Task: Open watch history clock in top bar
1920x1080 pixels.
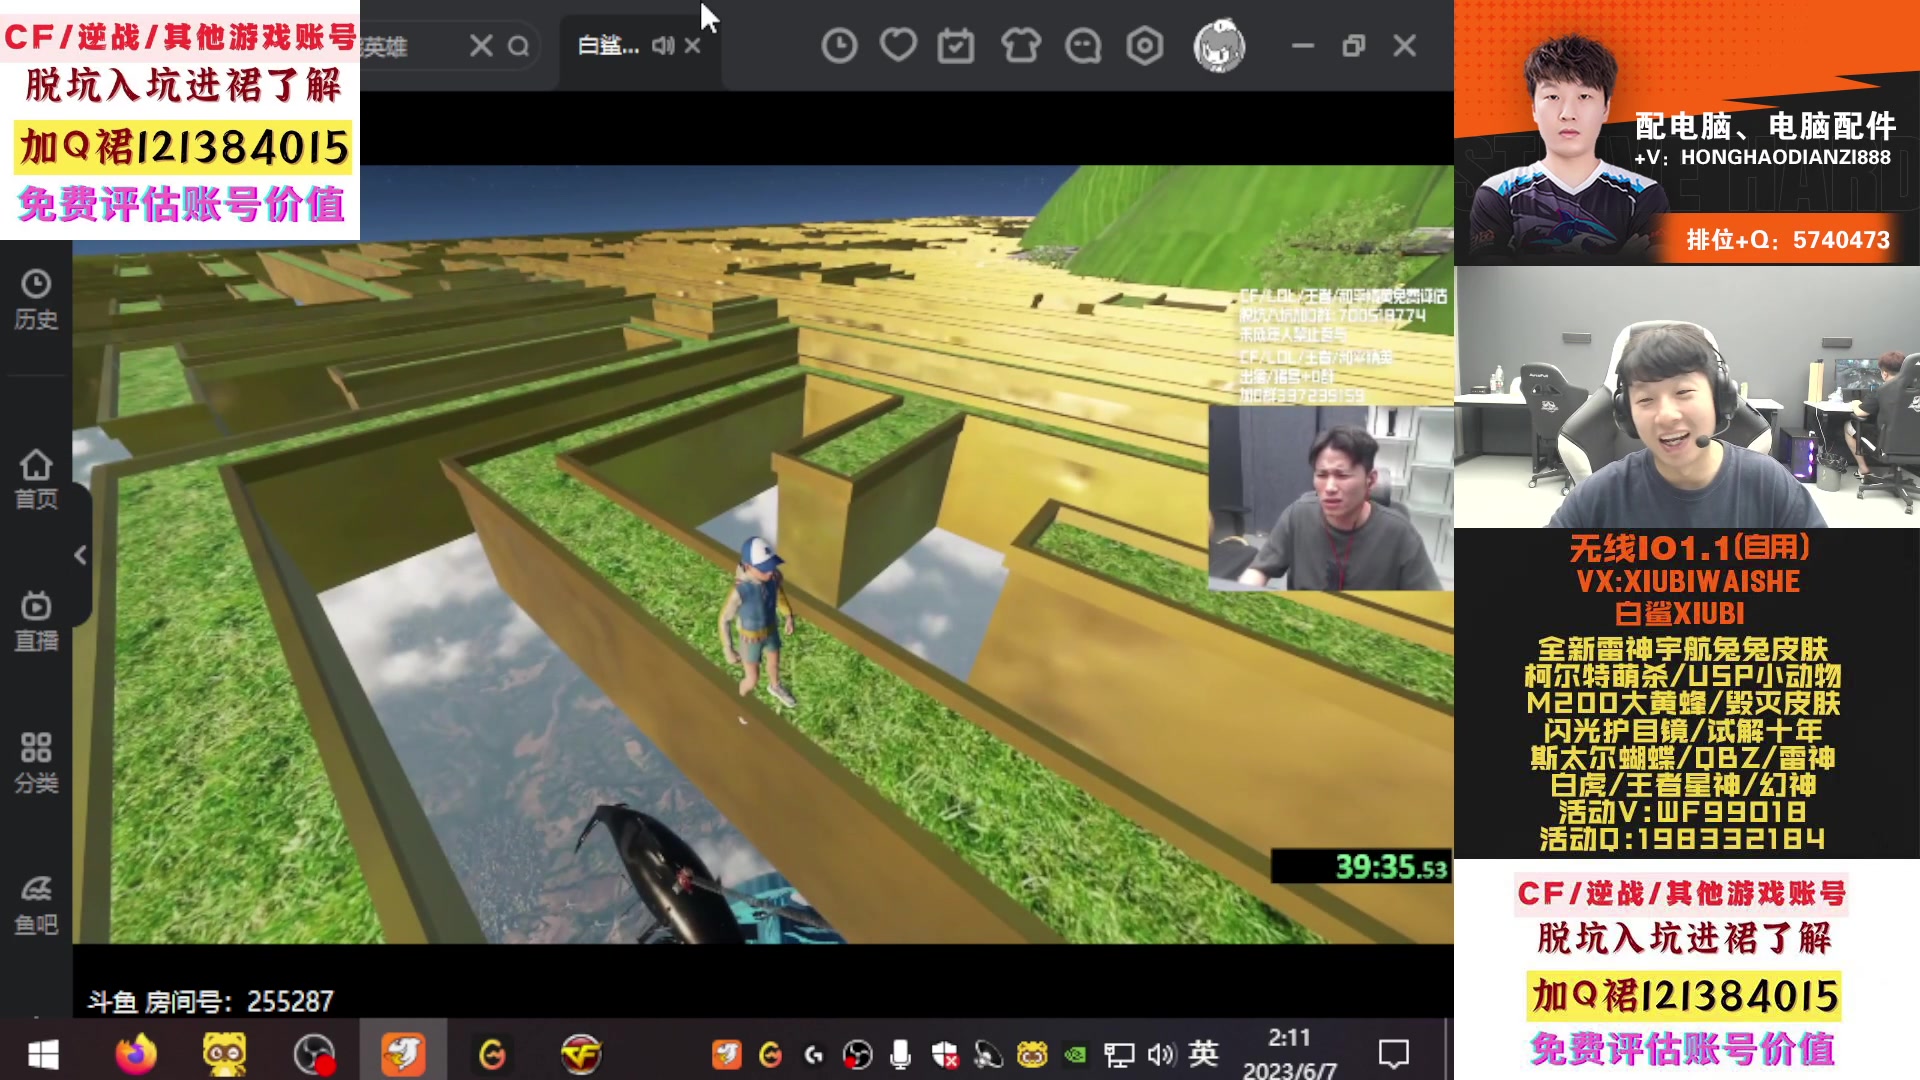Action: 839,46
